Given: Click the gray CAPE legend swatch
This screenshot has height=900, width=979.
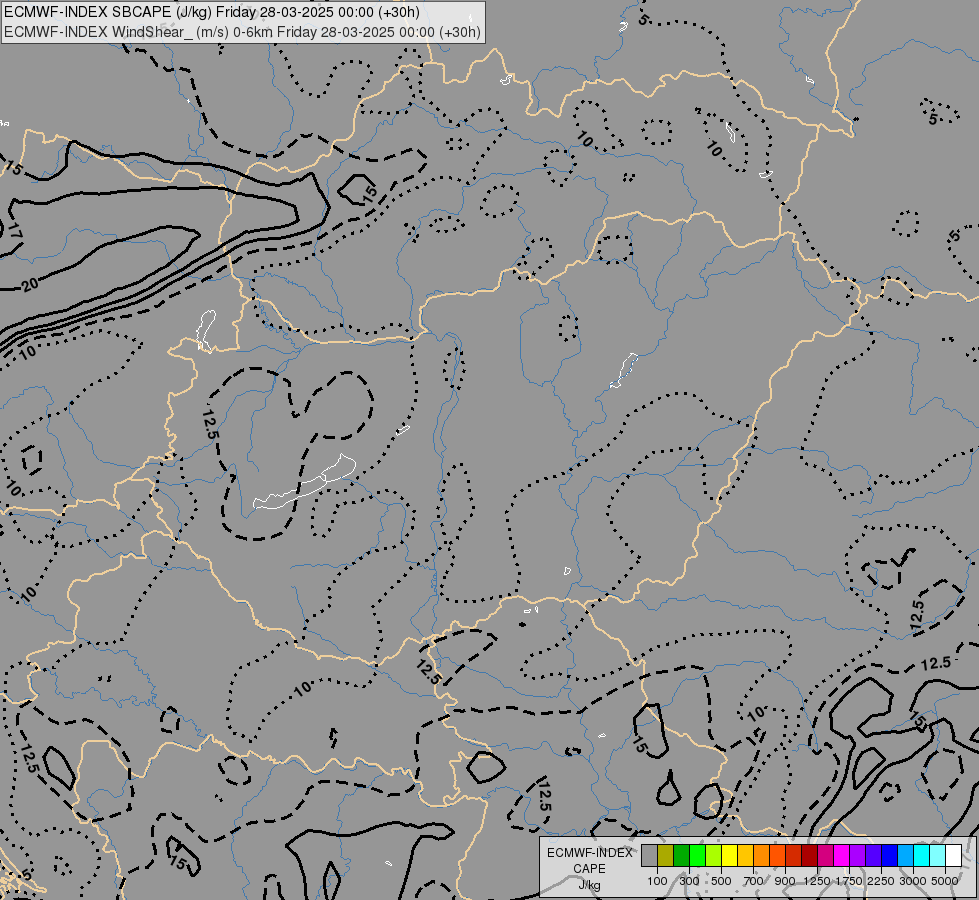Looking at the screenshot, I should click(649, 856).
